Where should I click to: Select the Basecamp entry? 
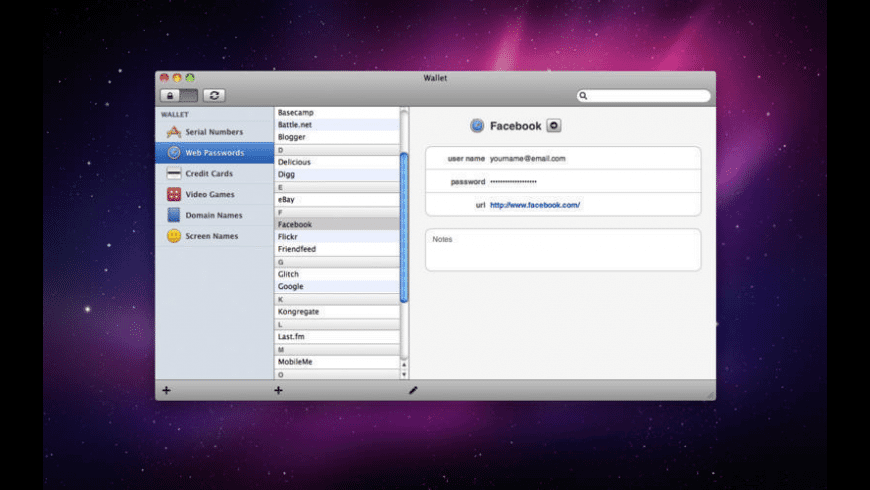pos(337,112)
